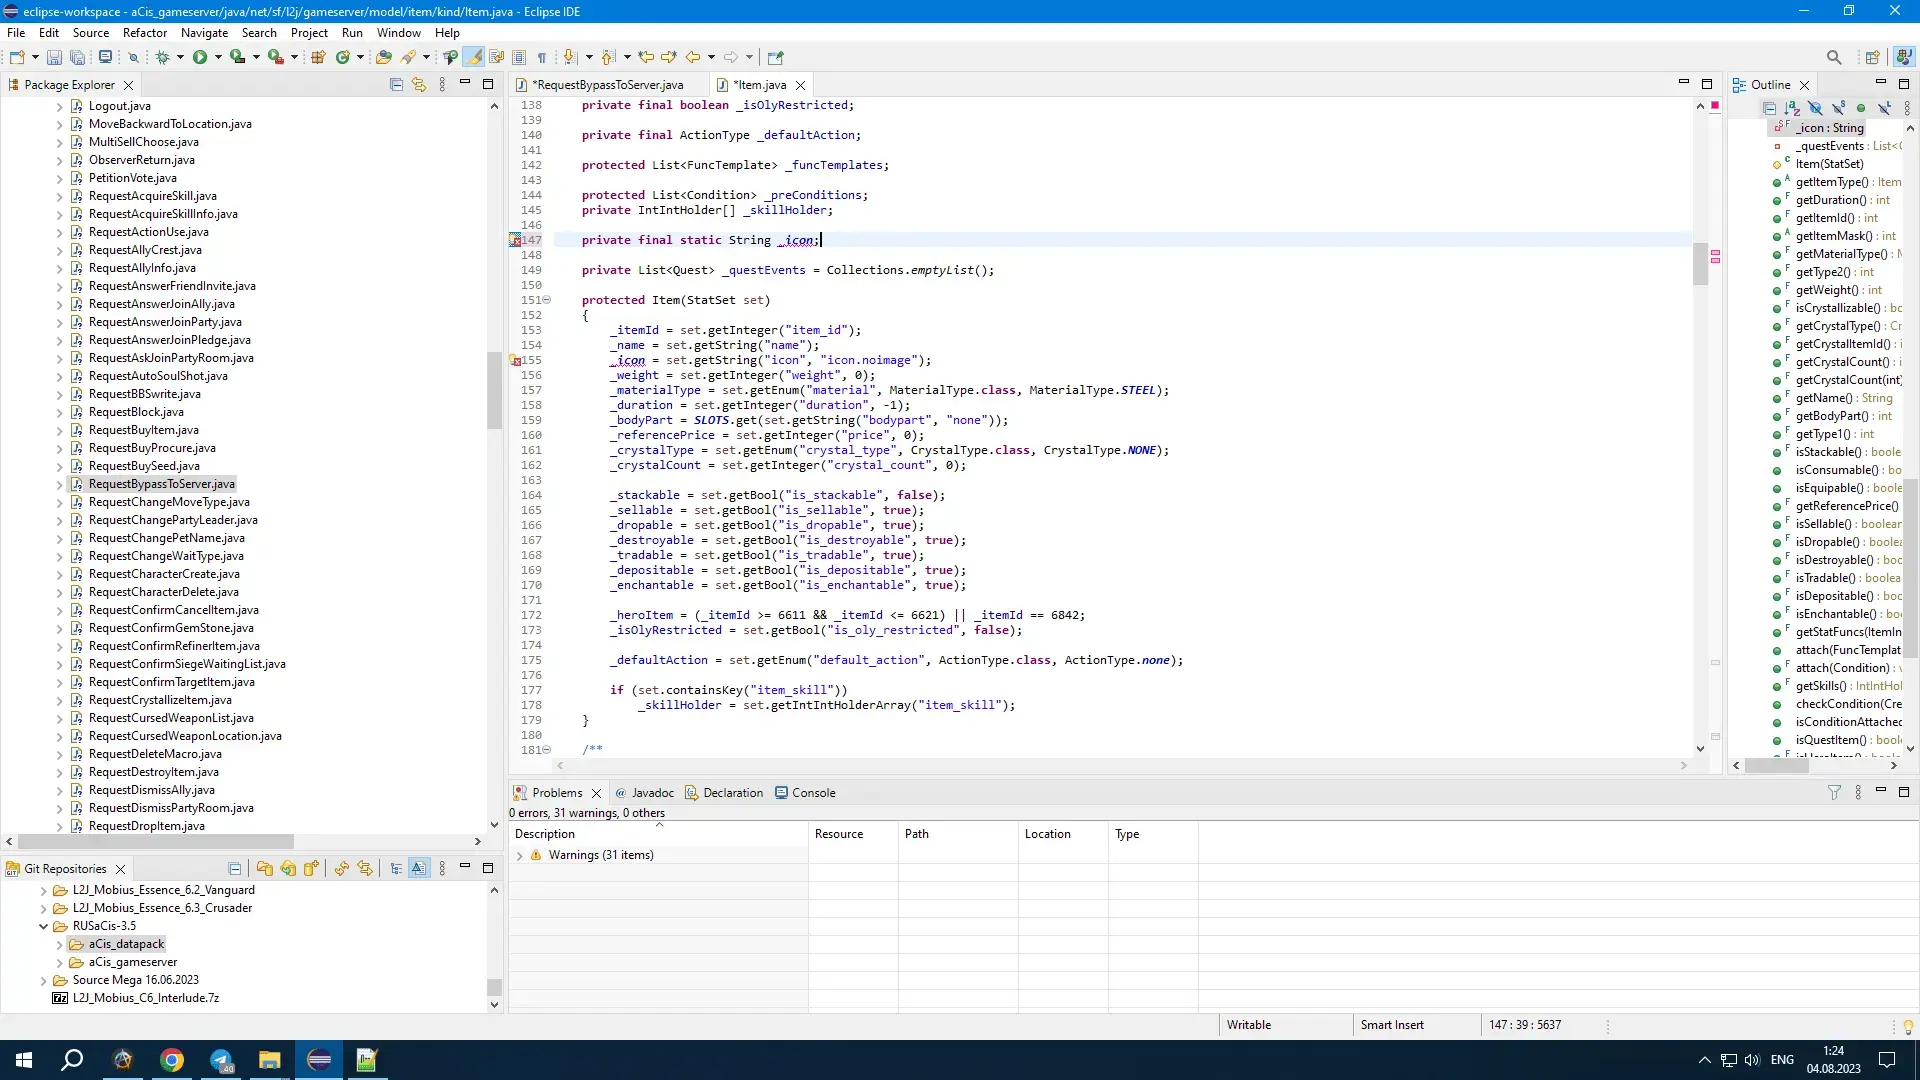Open the Debug button dropdown arrow
Screen dimensions: 1920x1080
[x=180, y=57]
